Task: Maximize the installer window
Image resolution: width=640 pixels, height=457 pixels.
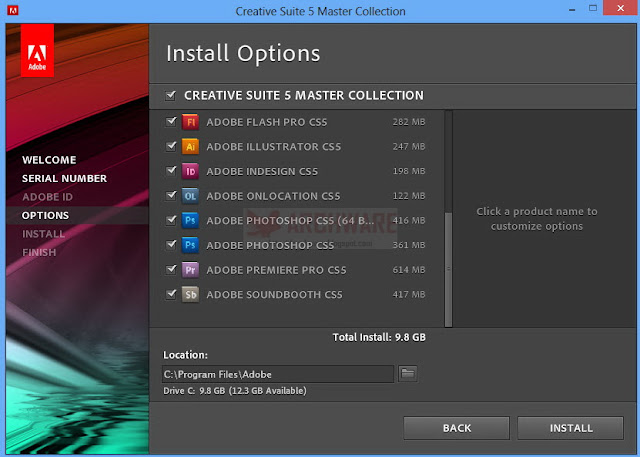Action: tap(593, 8)
